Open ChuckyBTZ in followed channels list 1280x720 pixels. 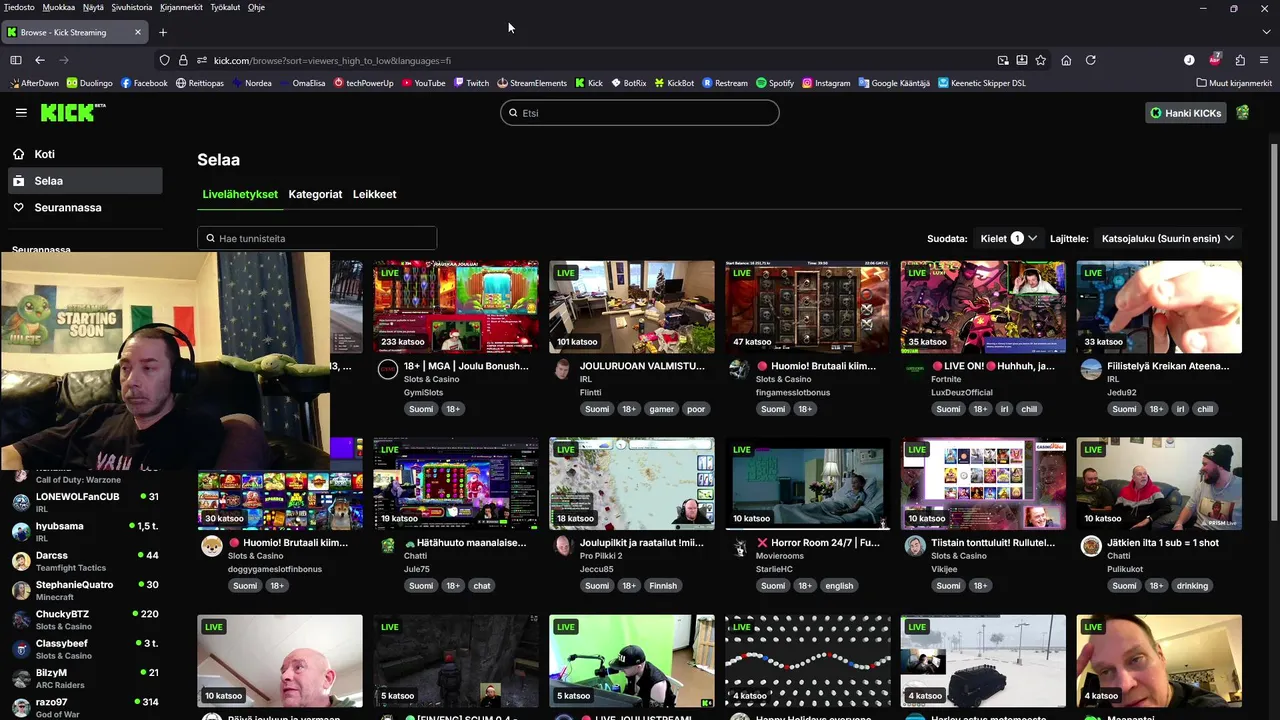84,620
